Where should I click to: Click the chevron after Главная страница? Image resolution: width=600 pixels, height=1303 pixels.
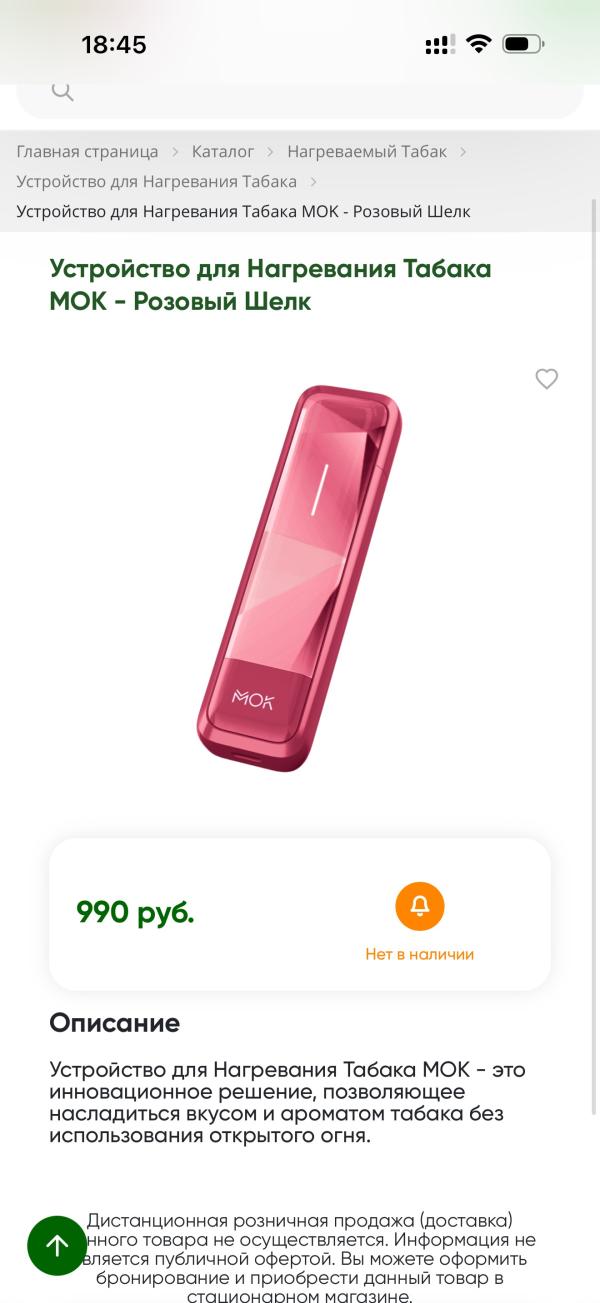(175, 152)
